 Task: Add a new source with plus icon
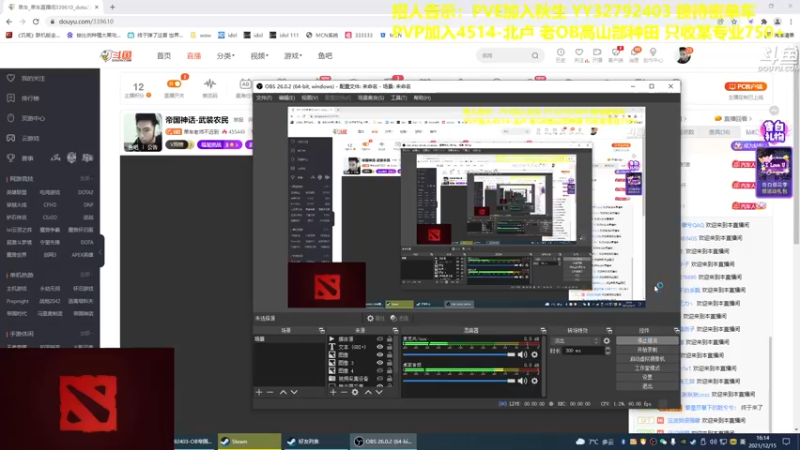point(333,392)
